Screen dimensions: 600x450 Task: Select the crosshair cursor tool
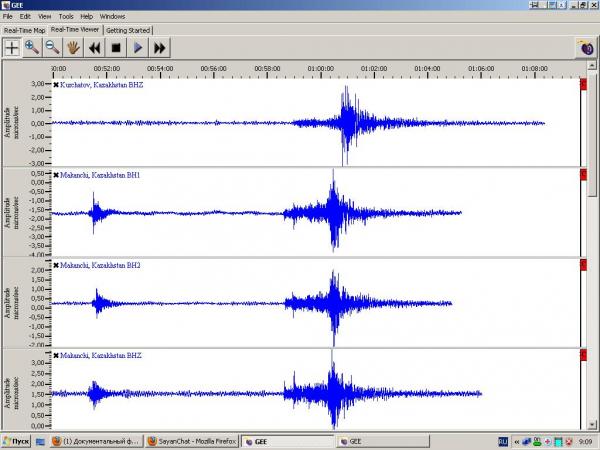click(x=12, y=48)
